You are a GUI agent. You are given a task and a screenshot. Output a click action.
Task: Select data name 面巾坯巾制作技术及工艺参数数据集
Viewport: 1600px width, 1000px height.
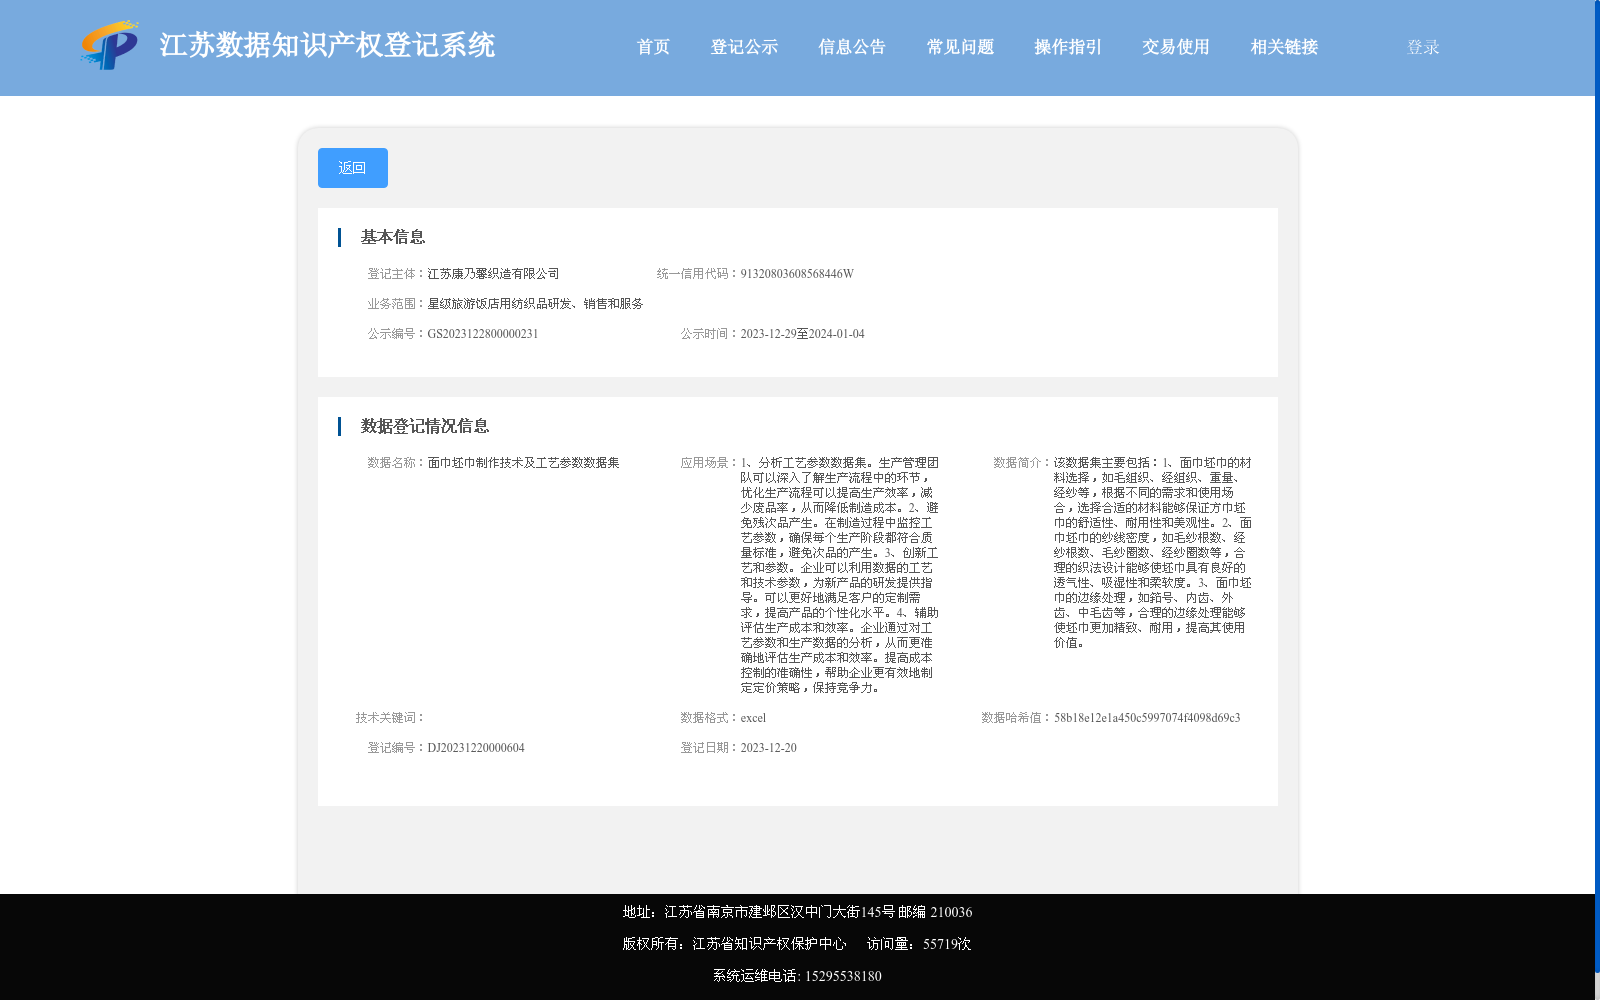pyautogui.click(x=523, y=463)
